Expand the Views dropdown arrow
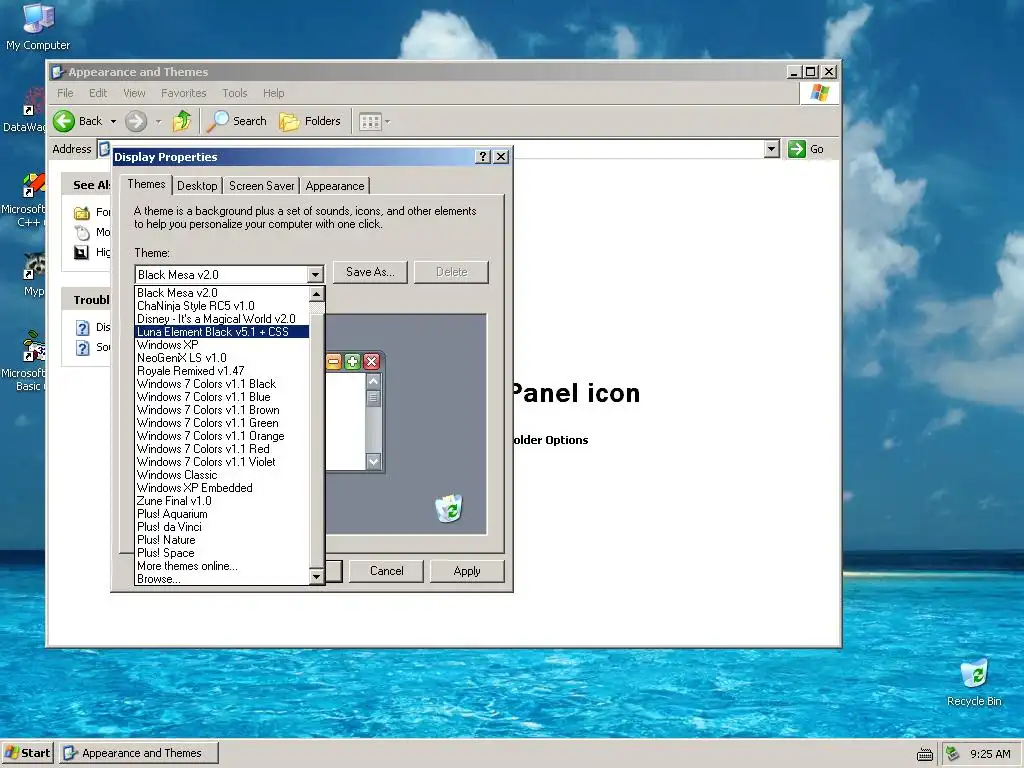Viewport: 1024px width, 768px height. coord(388,121)
